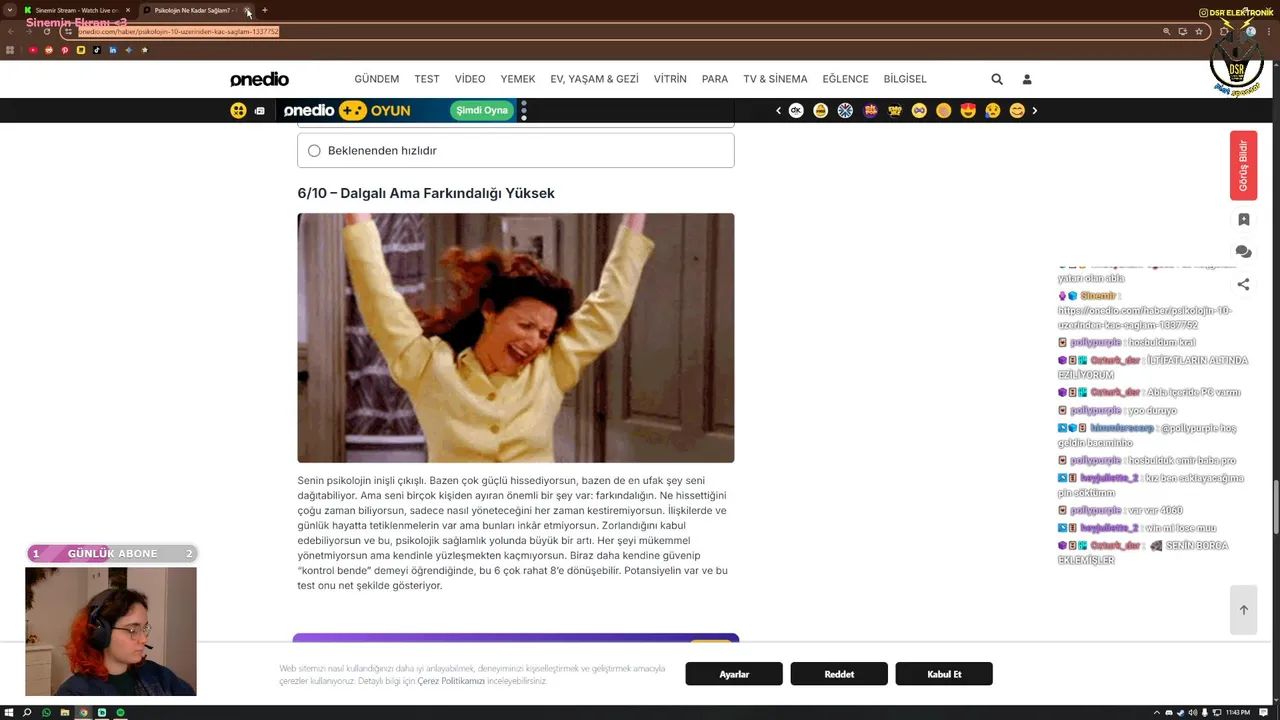
Task: Open the VİDEO menu item
Action: tap(470, 79)
